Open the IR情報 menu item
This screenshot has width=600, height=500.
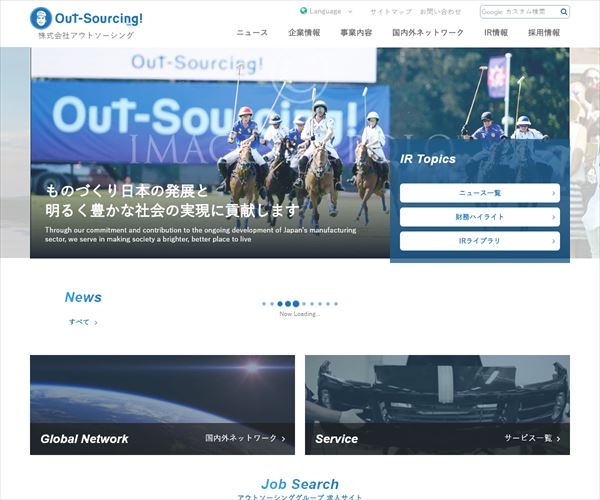click(496, 33)
